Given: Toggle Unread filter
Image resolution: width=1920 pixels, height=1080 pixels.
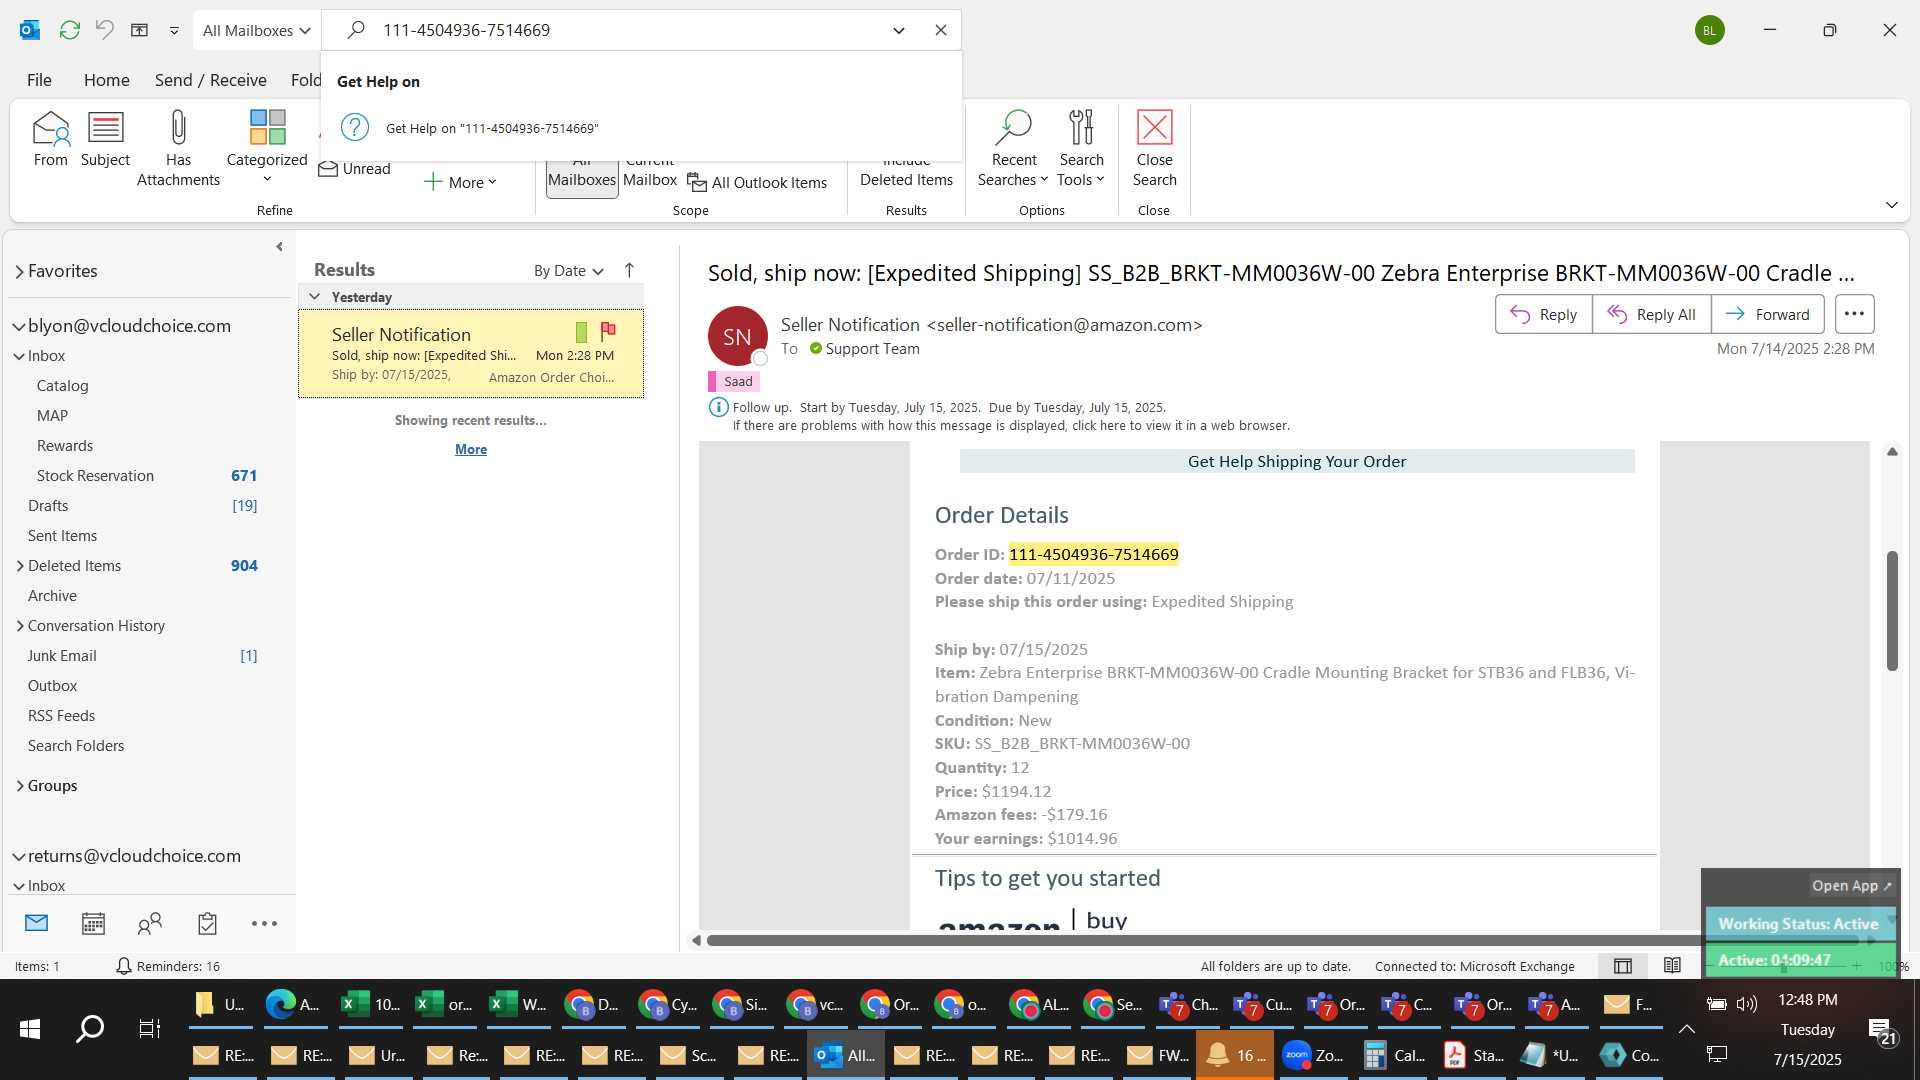Looking at the screenshot, I should 354,169.
